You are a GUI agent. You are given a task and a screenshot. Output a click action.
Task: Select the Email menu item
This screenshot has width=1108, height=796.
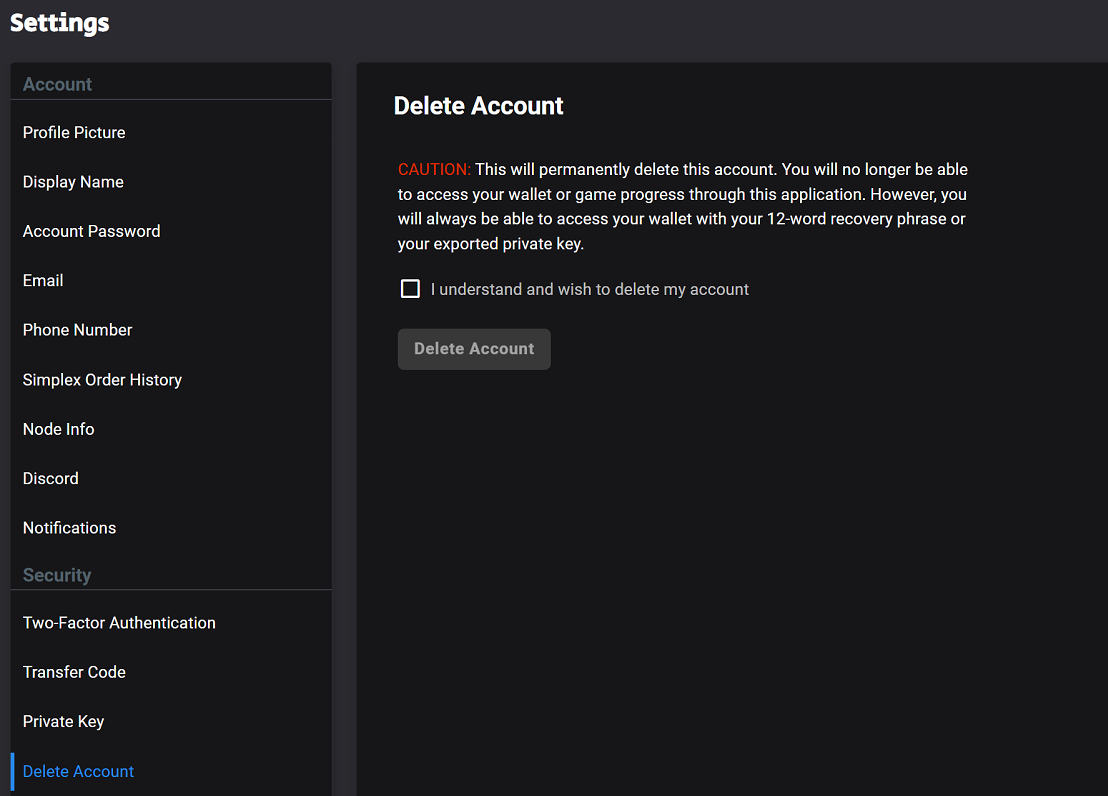pyautogui.click(x=171, y=281)
